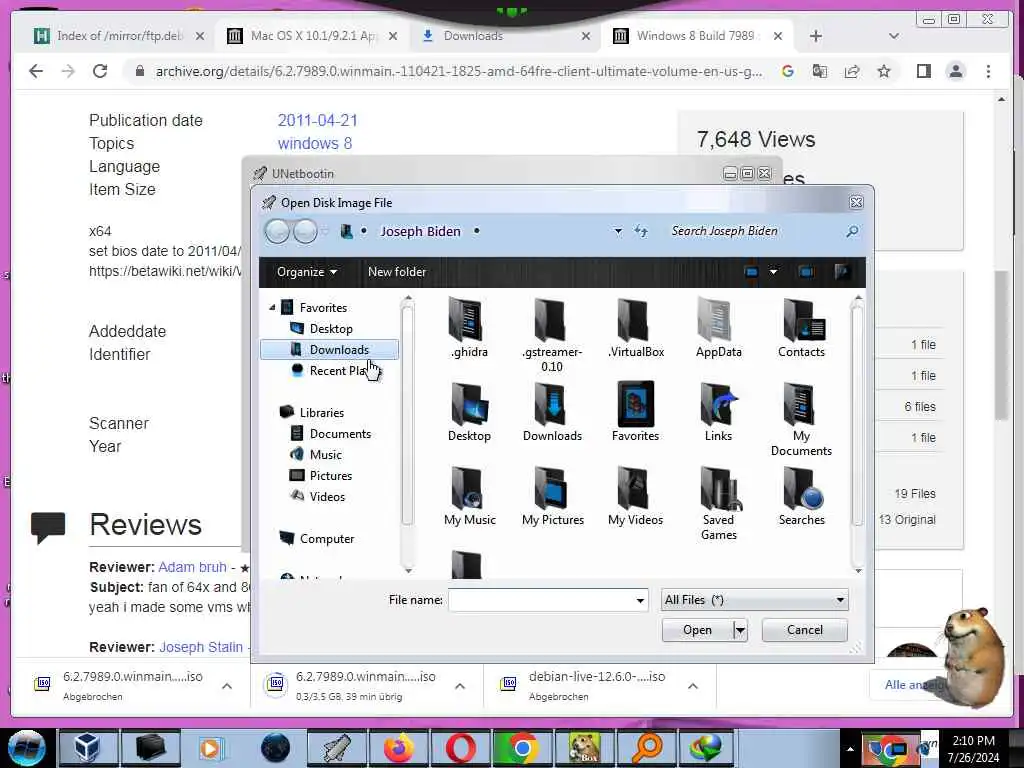Click the refresh arrows in address bar
This screenshot has width=1024, height=768.
[x=641, y=231]
